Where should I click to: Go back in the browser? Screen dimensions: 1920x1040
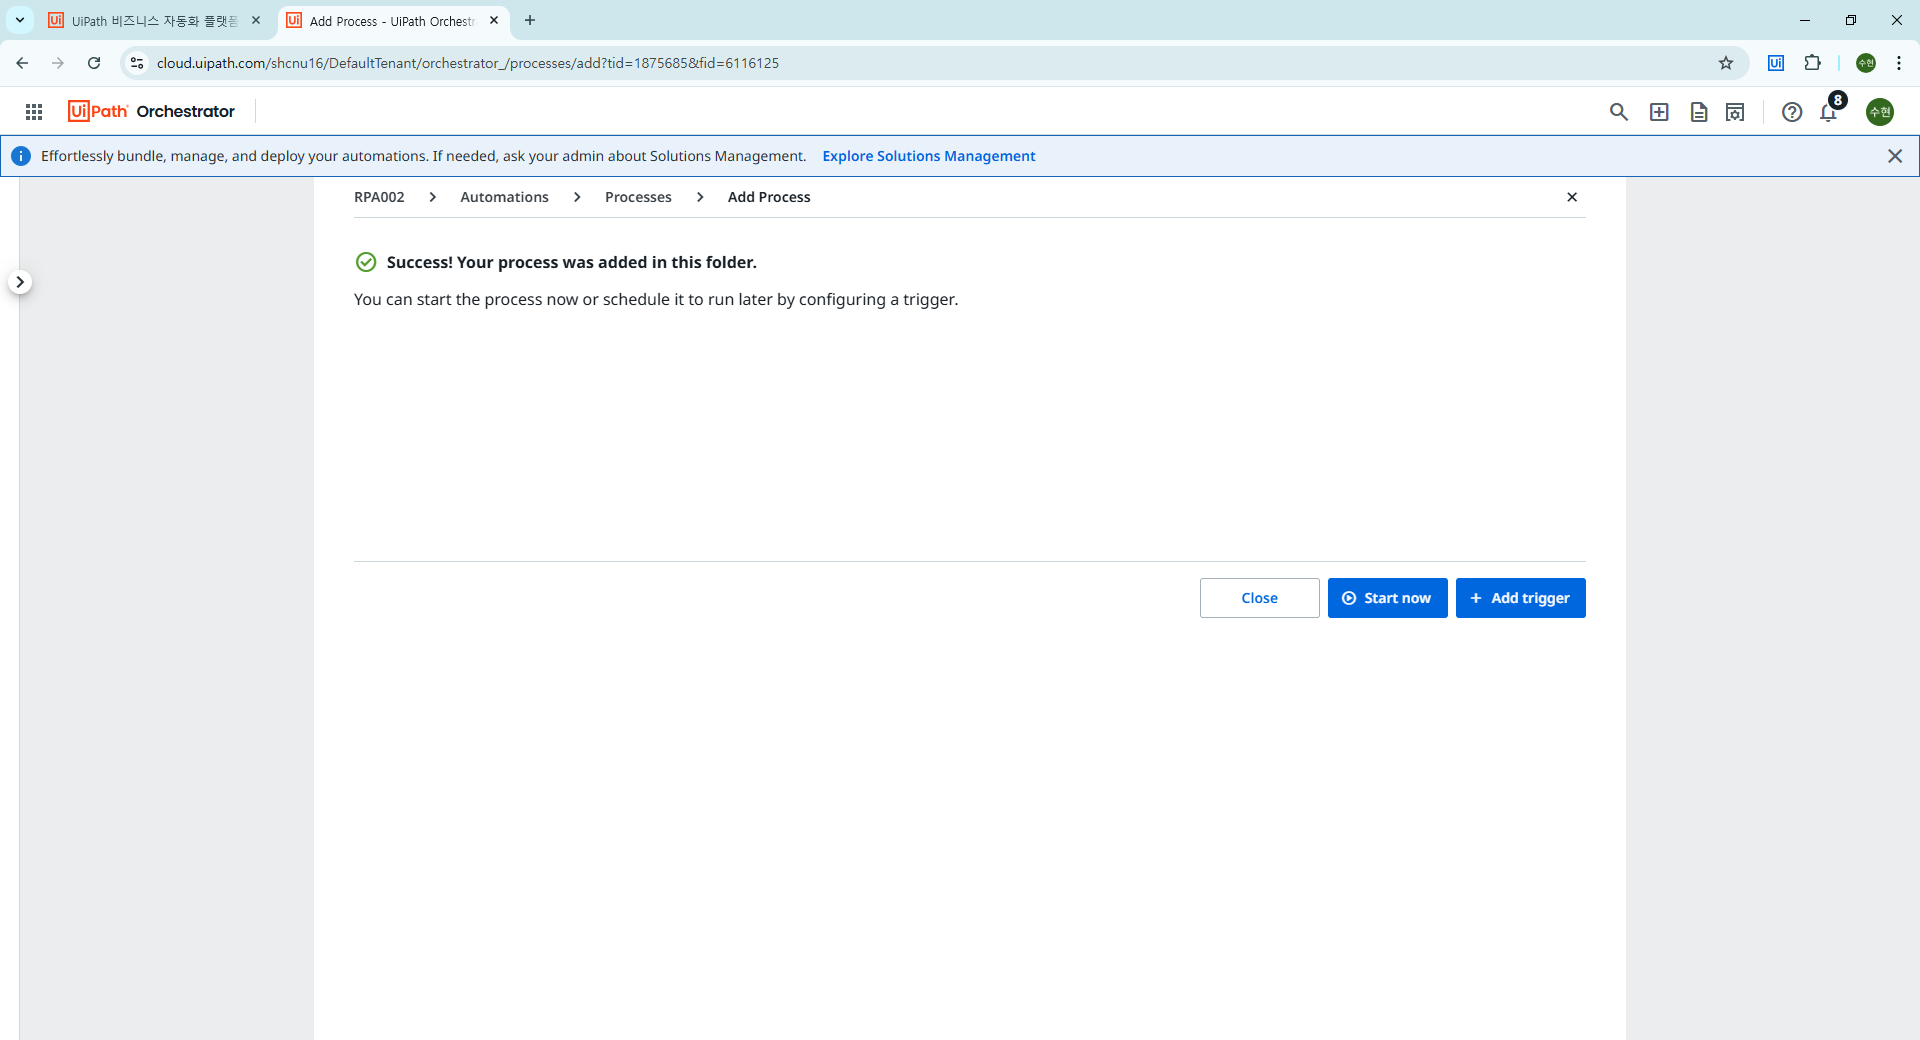[22, 63]
